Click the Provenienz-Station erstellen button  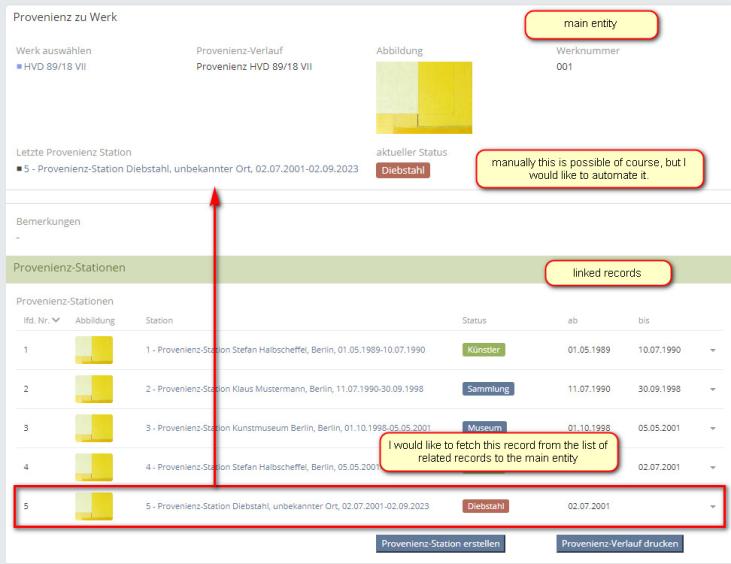[x=441, y=543]
